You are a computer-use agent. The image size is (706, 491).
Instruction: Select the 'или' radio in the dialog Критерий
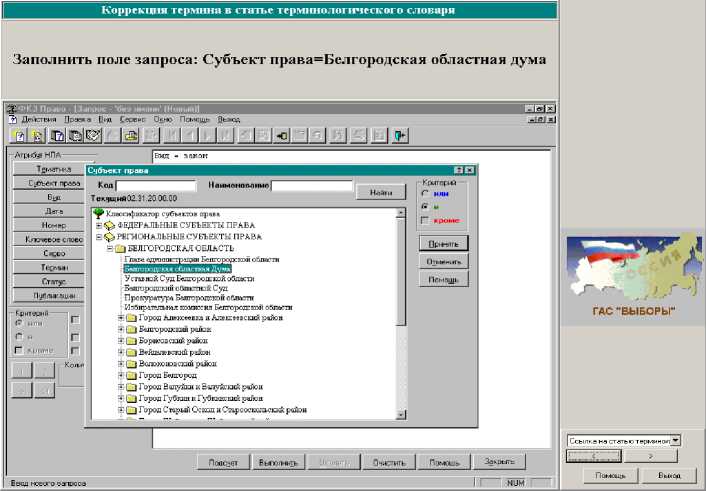point(425,194)
